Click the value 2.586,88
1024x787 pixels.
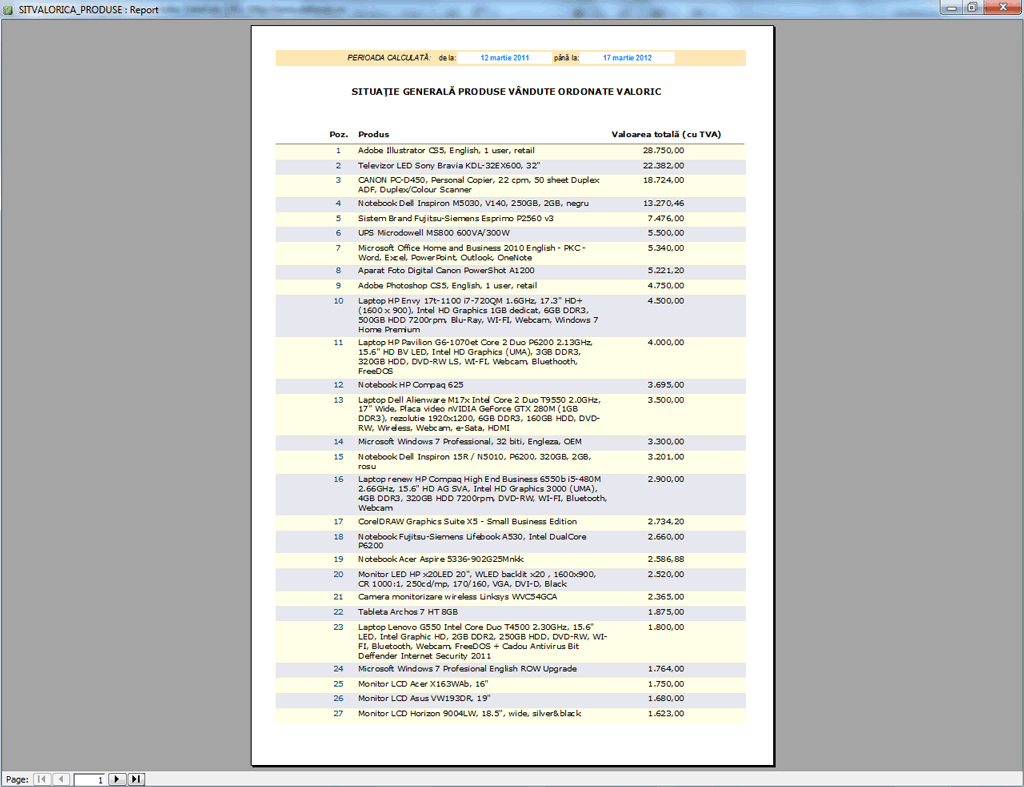point(666,560)
